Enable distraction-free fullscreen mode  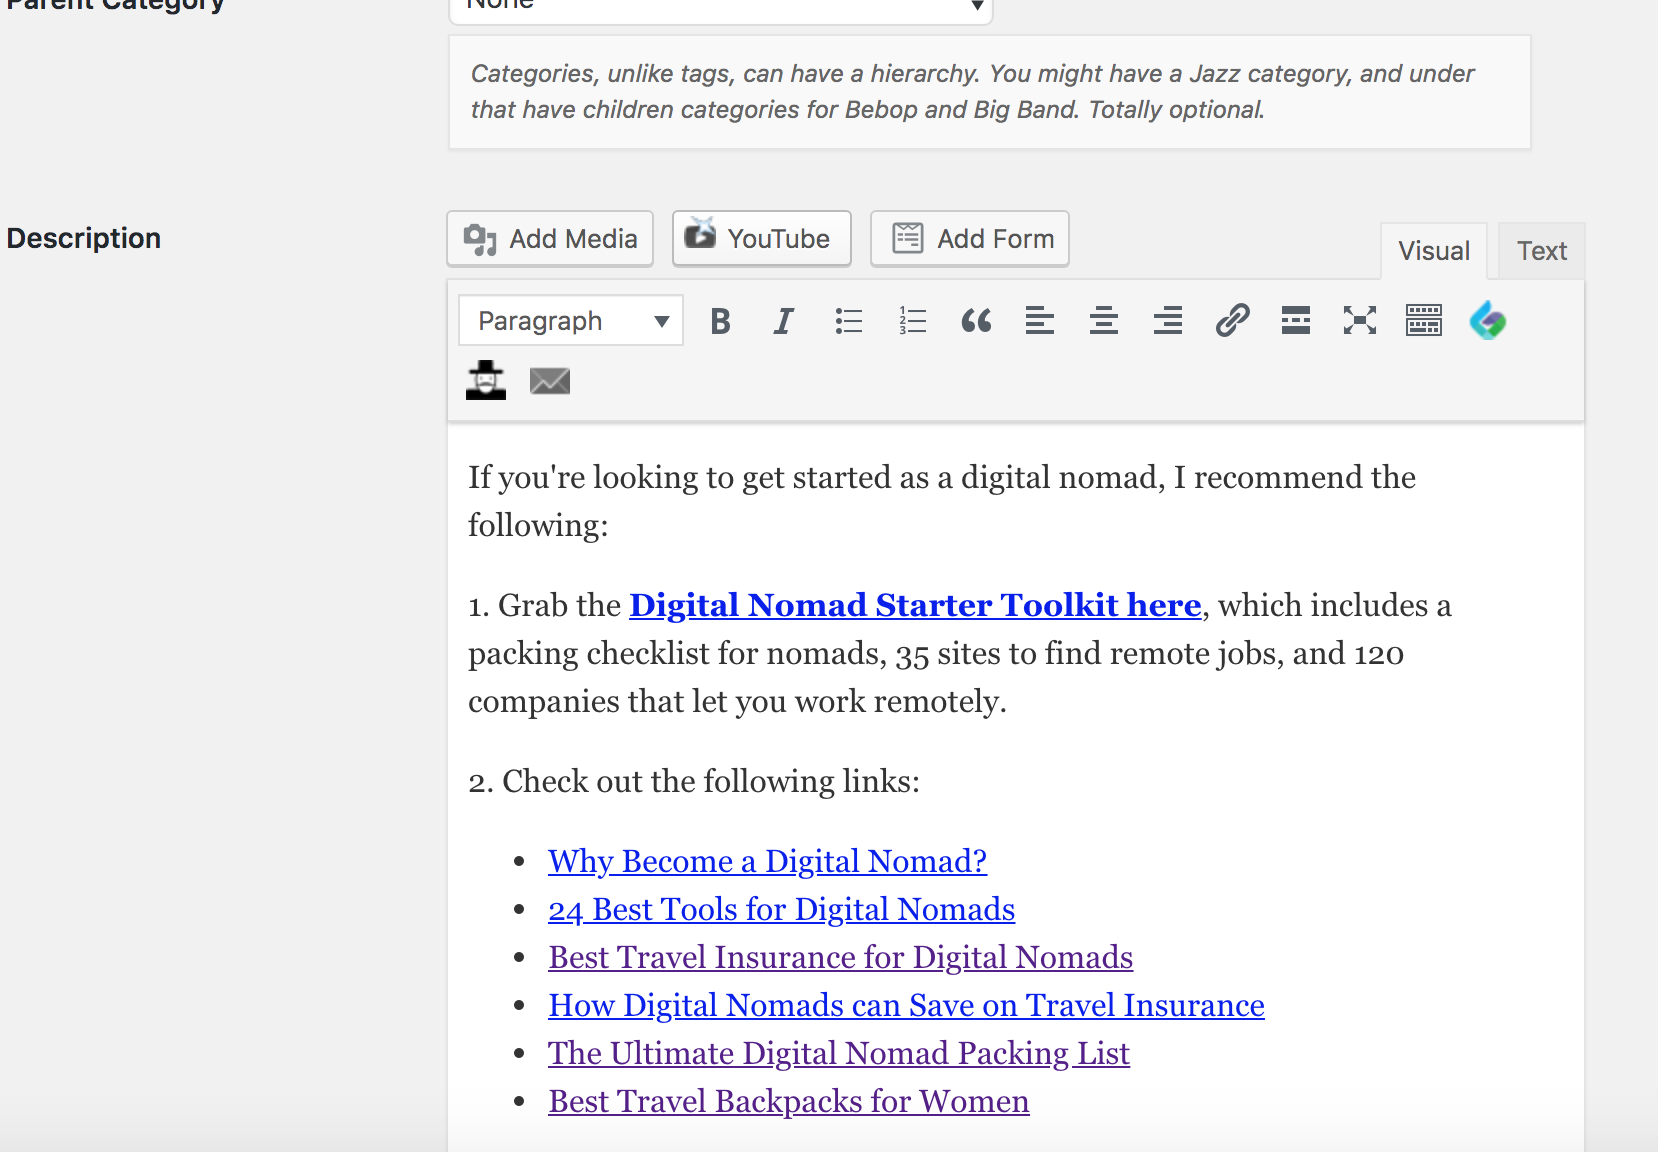click(1360, 321)
